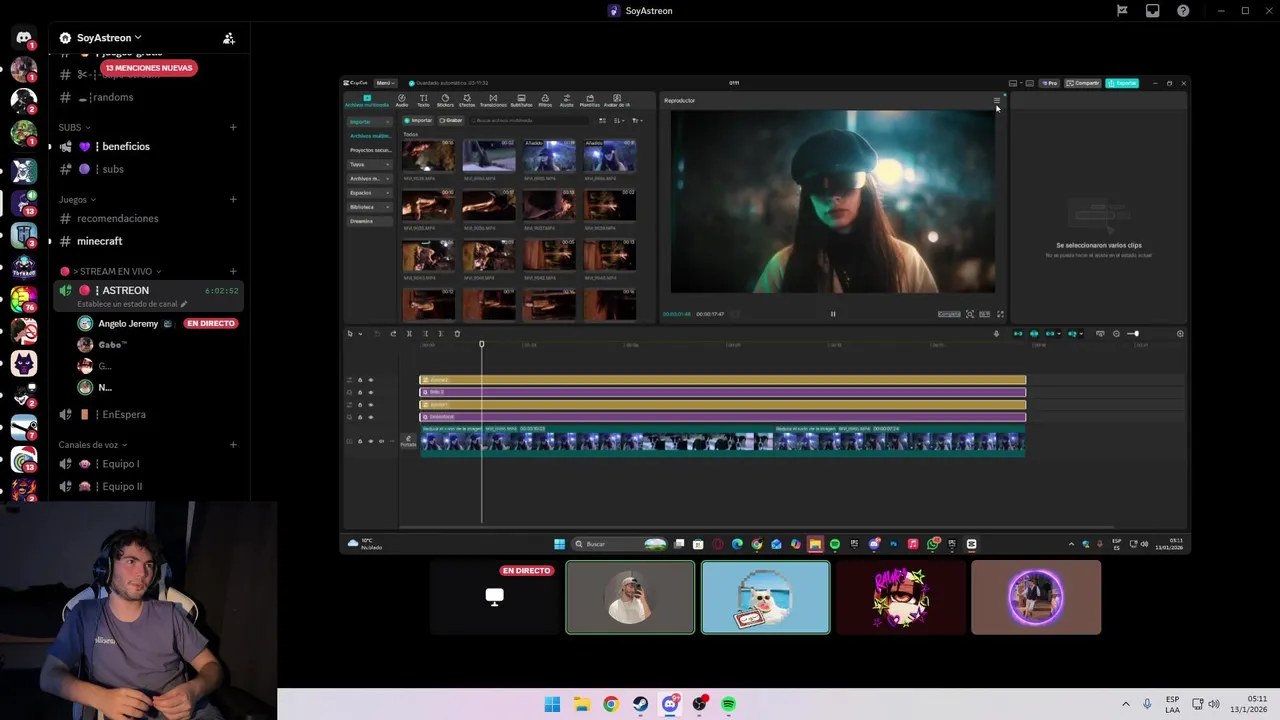Toggle fullscreen in the CapCut player
The image size is (1280, 720).
[x=1000, y=314]
